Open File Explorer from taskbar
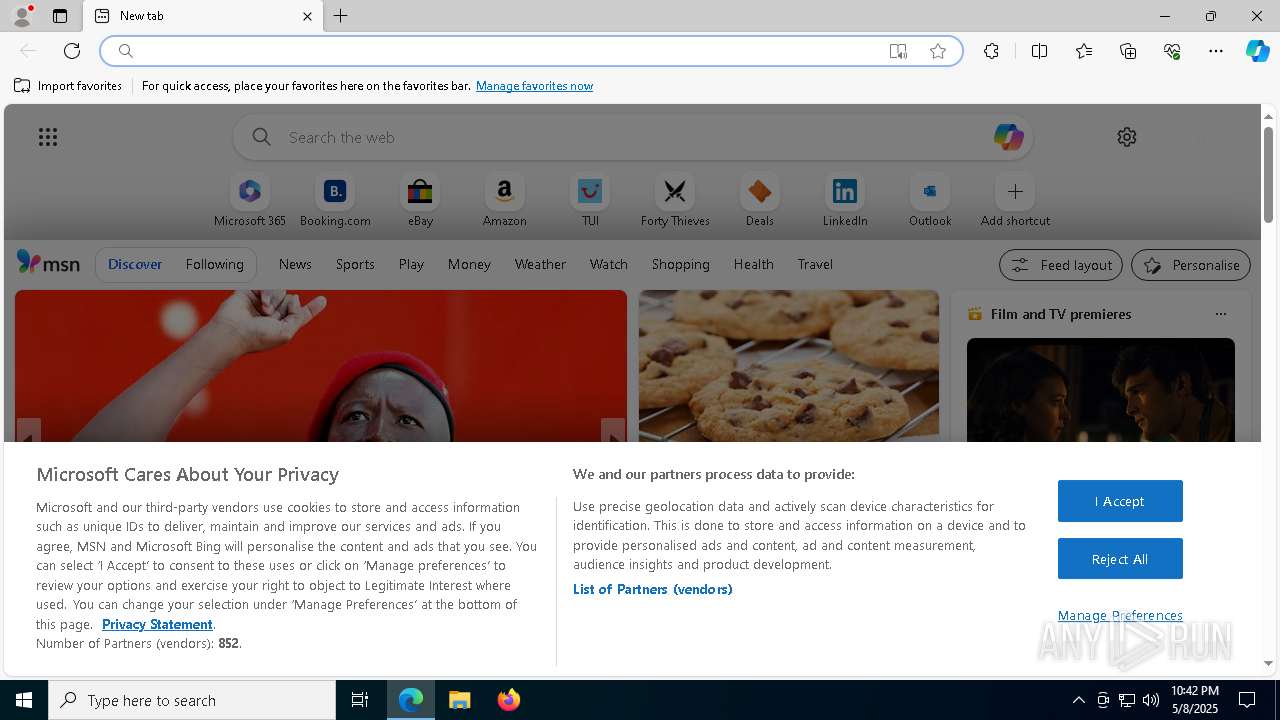This screenshot has height=720, width=1280. pyautogui.click(x=460, y=700)
